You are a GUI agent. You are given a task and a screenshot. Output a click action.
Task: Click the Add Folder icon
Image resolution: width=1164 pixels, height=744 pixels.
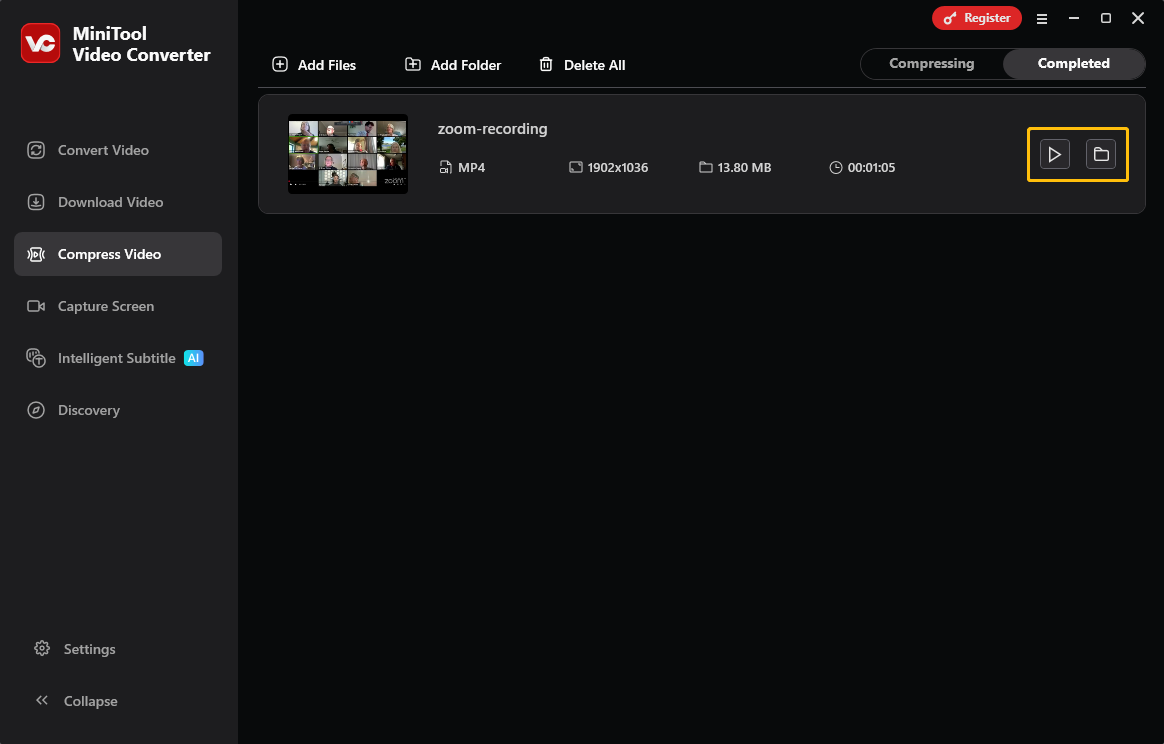pos(413,64)
